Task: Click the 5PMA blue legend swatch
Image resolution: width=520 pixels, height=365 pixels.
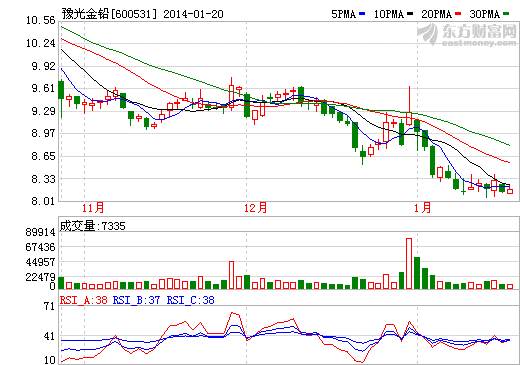Action: click(362, 14)
